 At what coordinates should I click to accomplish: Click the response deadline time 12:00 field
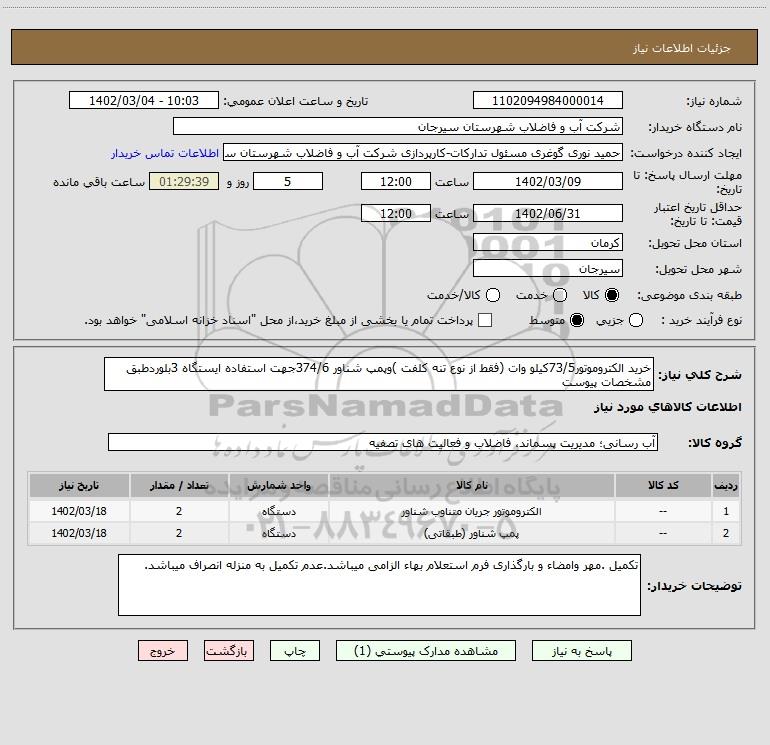pyautogui.click(x=396, y=181)
